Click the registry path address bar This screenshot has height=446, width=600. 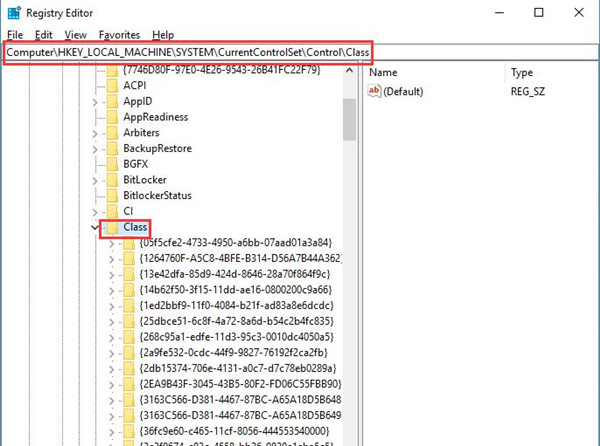300,52
